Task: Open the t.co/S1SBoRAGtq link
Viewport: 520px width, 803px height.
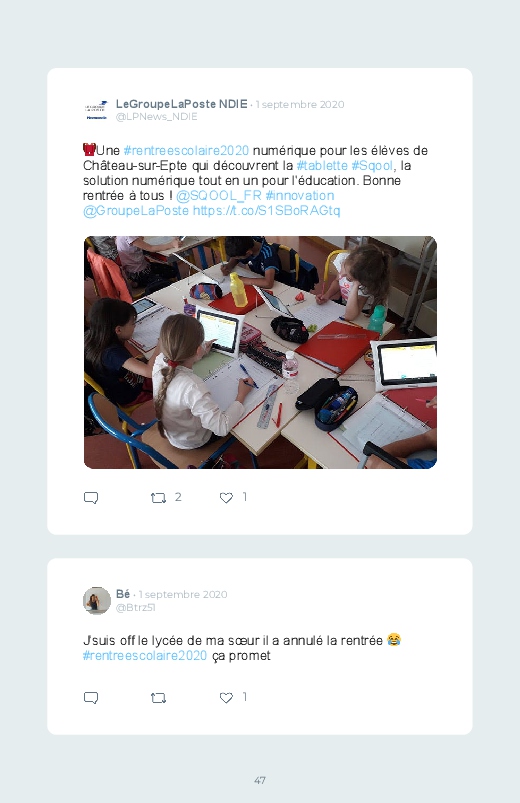Action: click(x=266, y=210)
